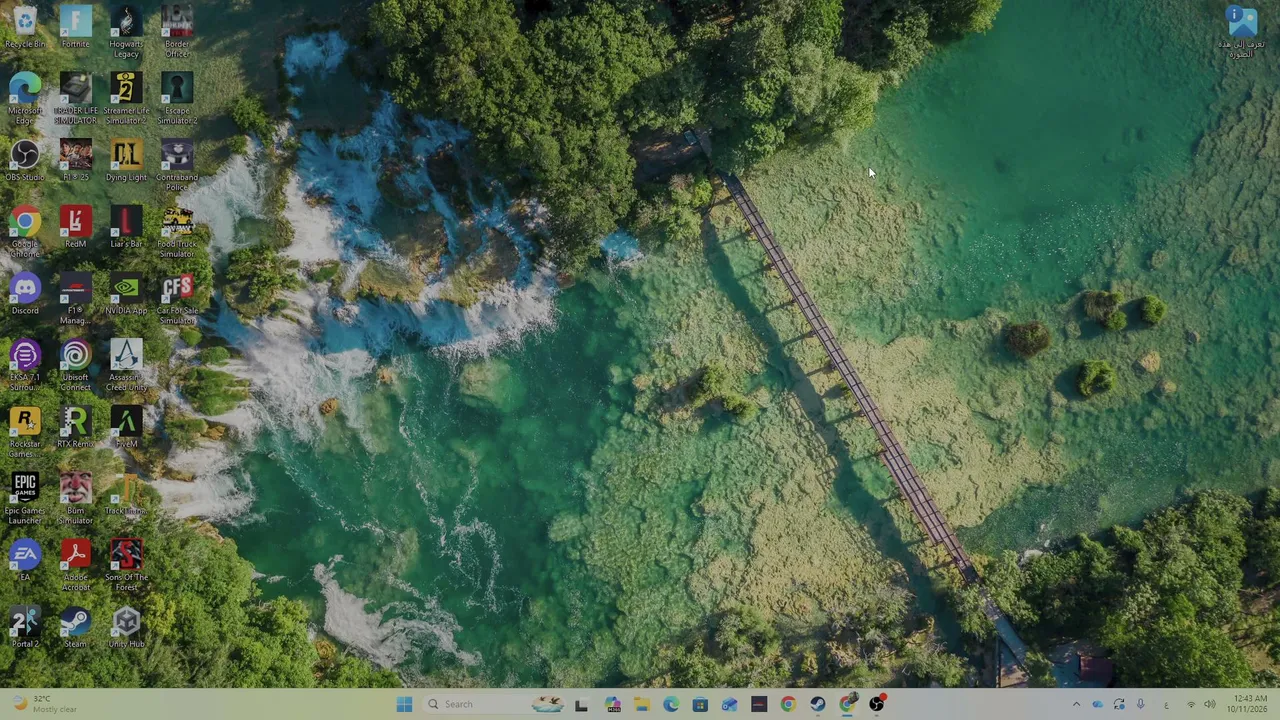Select the Sons Of The Forest shortcut

[126, 567]
